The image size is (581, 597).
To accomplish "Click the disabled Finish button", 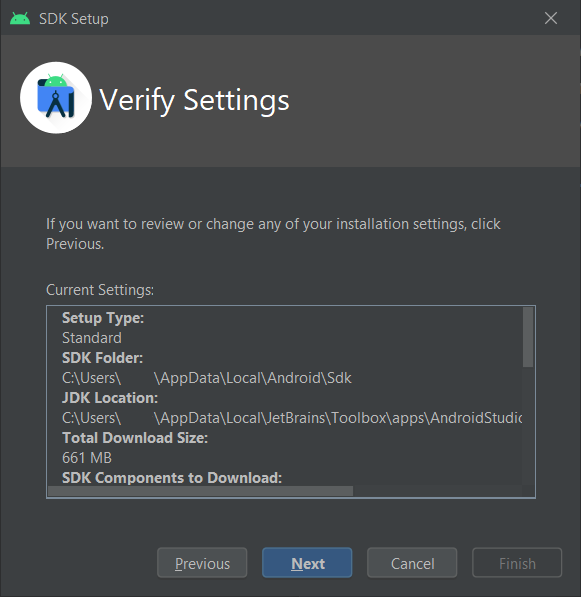I will [x=517, y=563].
